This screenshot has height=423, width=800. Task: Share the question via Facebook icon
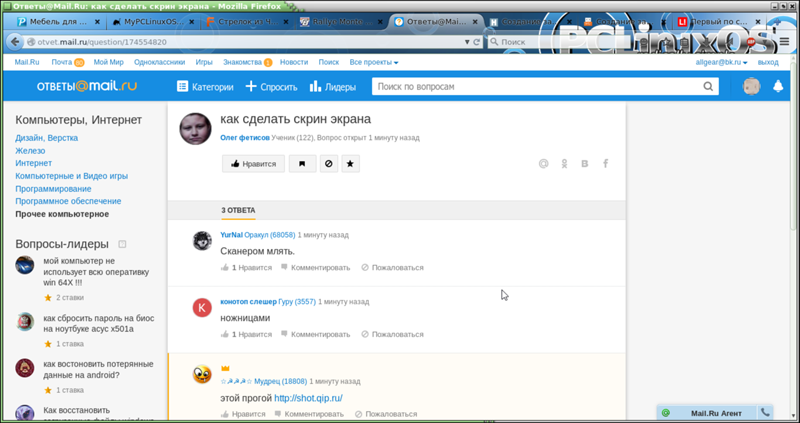coord(605,163)
